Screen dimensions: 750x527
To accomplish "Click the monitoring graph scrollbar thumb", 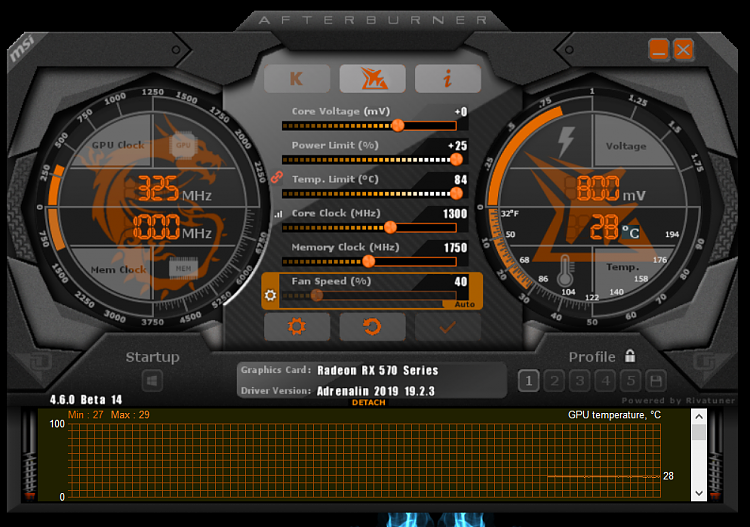I will click(699, 432).
